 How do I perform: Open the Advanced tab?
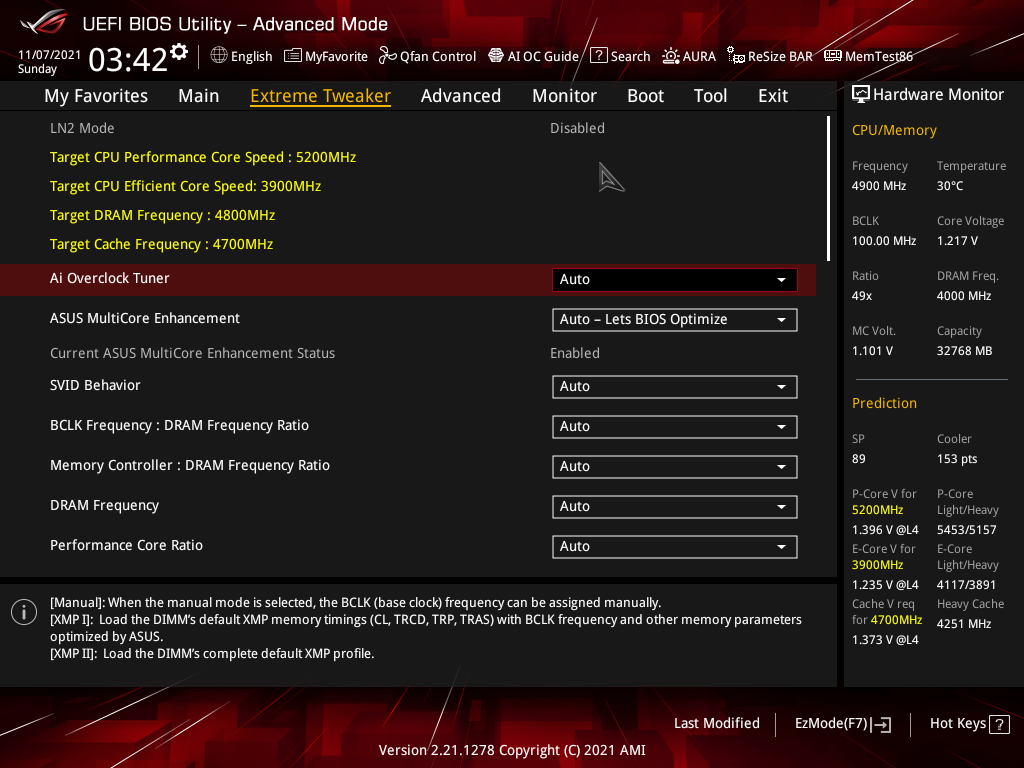click(461, 96)
